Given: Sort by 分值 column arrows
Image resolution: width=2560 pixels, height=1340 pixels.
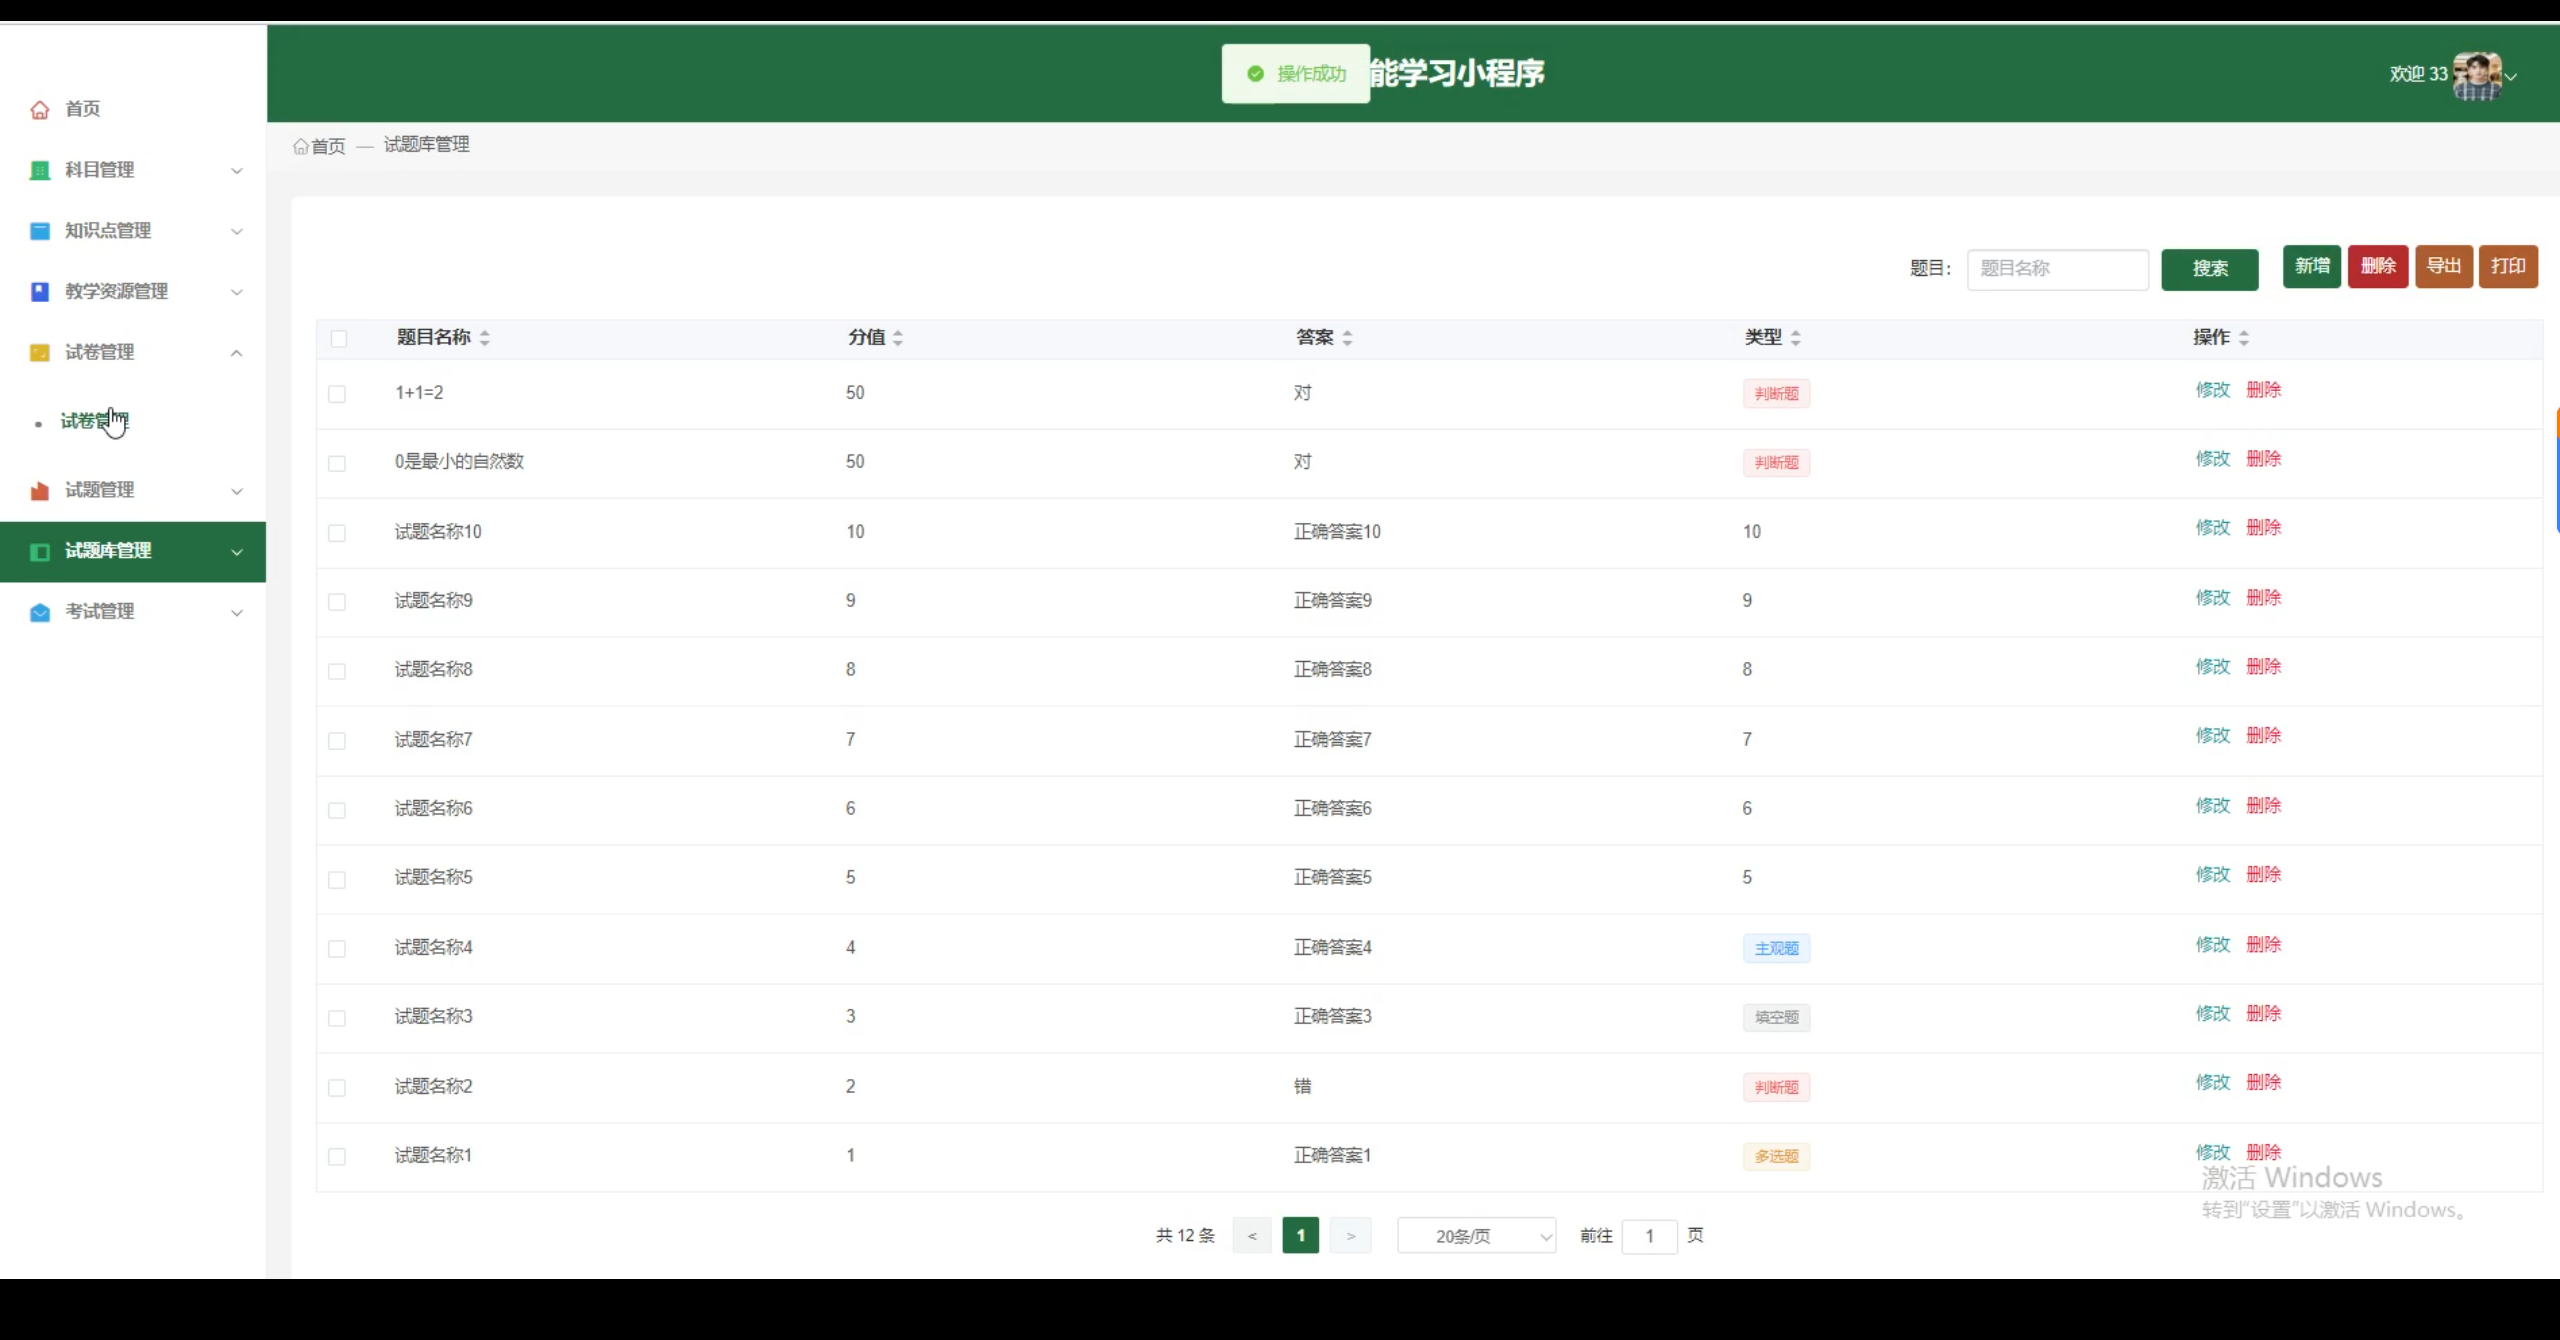Looking at the screenshot, I should point(898,338).
